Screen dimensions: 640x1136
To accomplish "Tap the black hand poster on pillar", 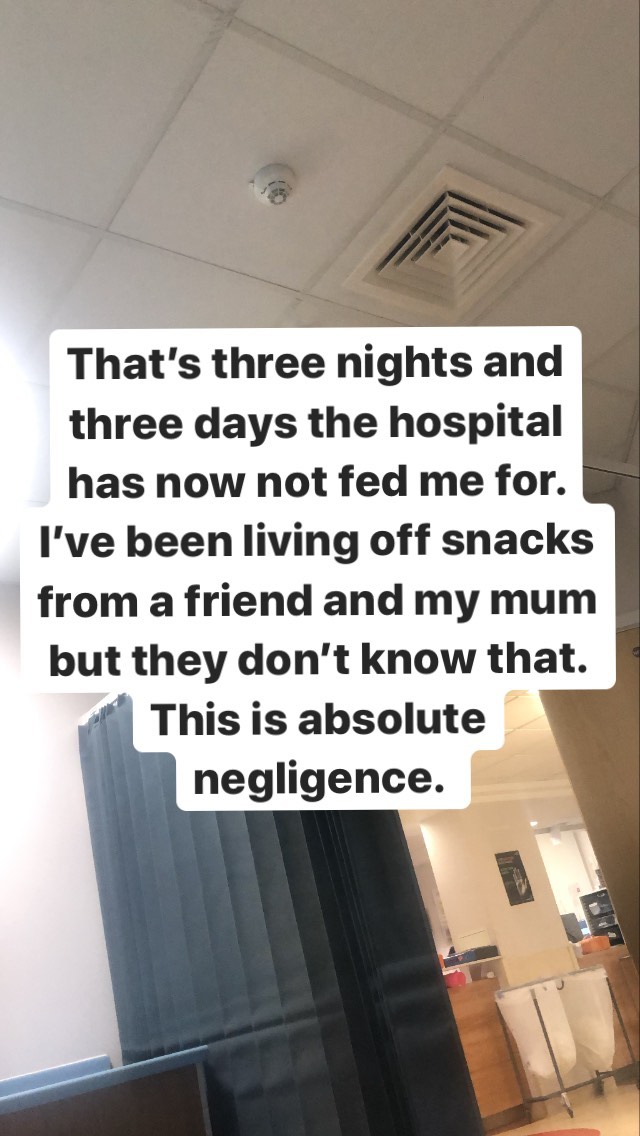I will (x=514, y=877).
